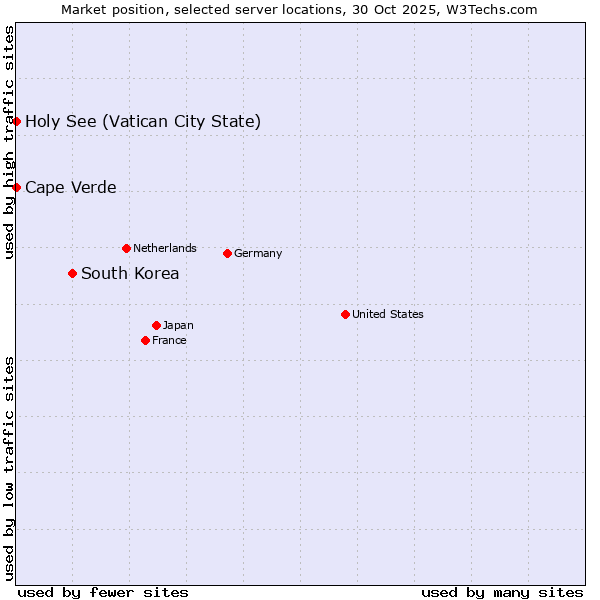
Task: Click the red marker for Cape Verde
Action: (17, 187)
